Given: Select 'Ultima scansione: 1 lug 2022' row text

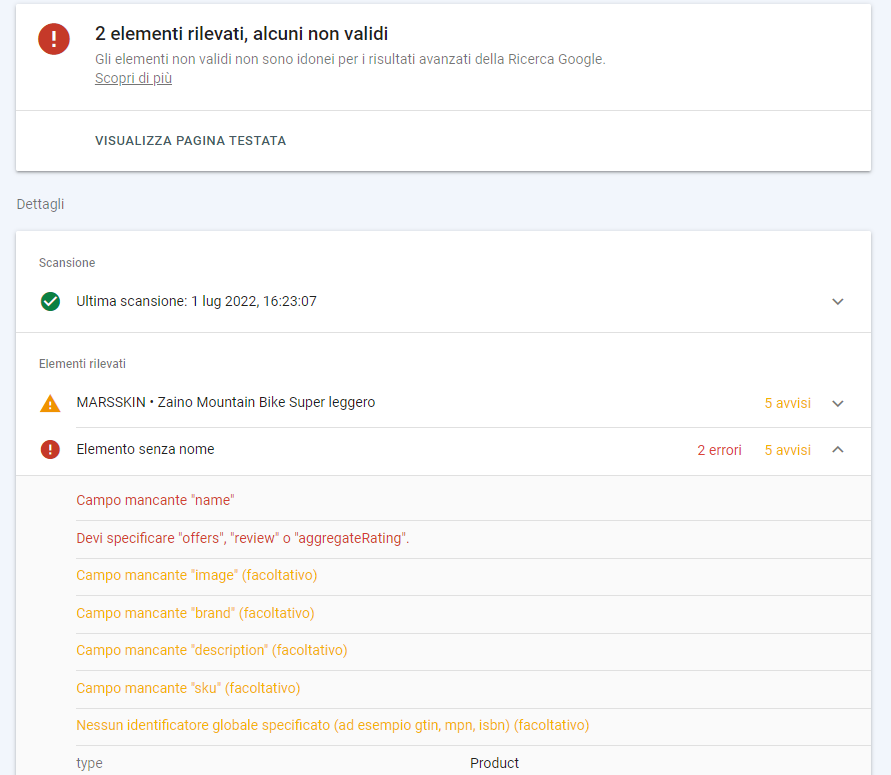Looking at the screenshot, I should point(196,301).
